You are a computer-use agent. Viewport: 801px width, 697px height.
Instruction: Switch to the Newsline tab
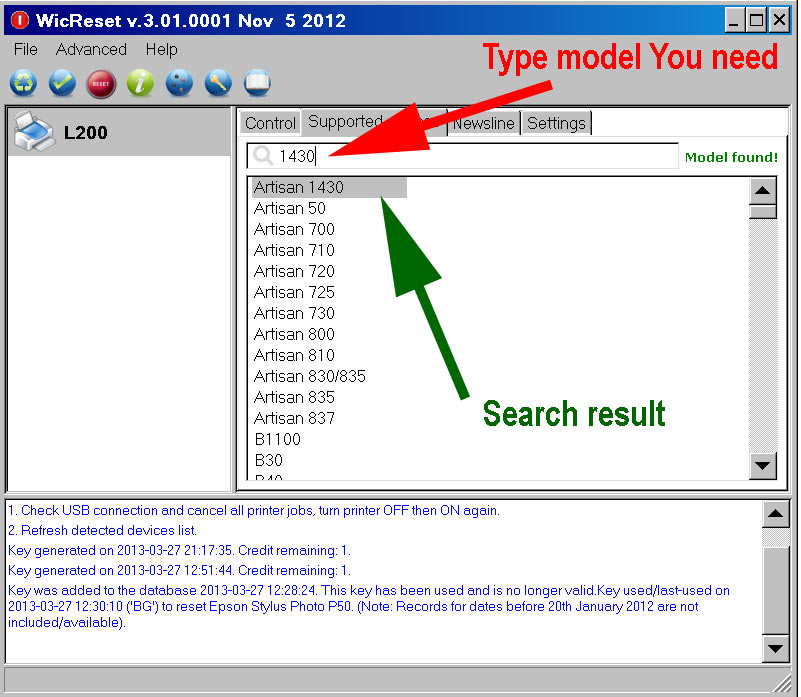coord(483,123)
